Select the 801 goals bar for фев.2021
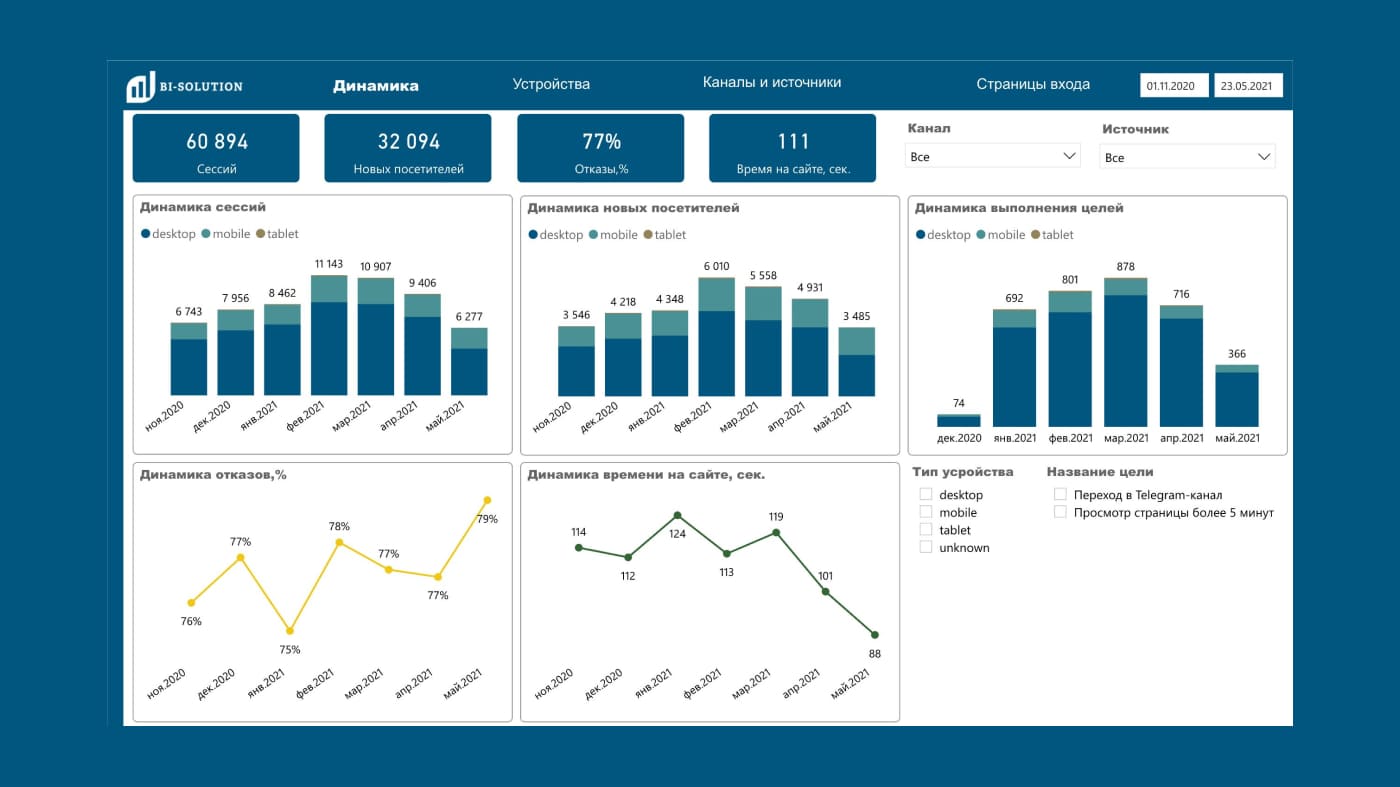 pyautogui.click(x=1070, y=359)
